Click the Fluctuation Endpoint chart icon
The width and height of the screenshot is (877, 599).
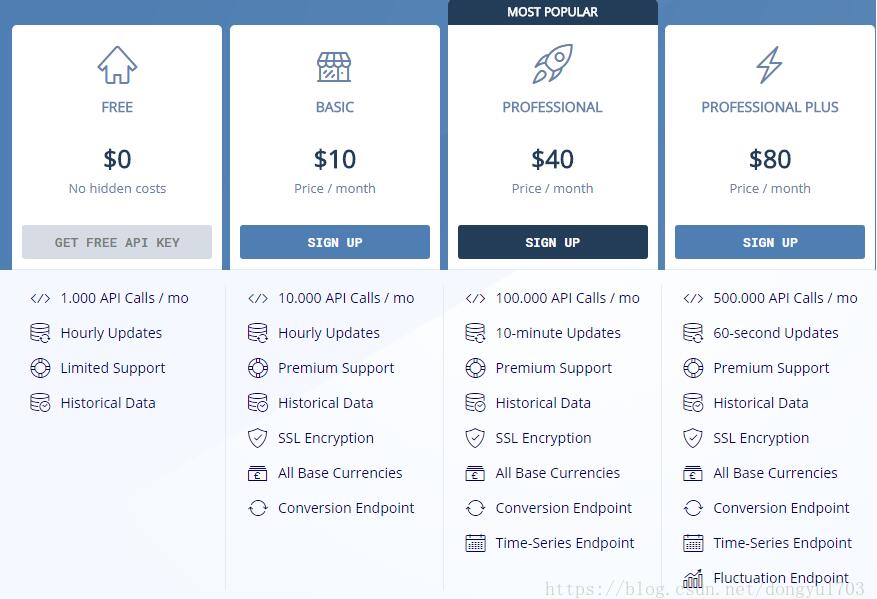click(x=693, y=578)
